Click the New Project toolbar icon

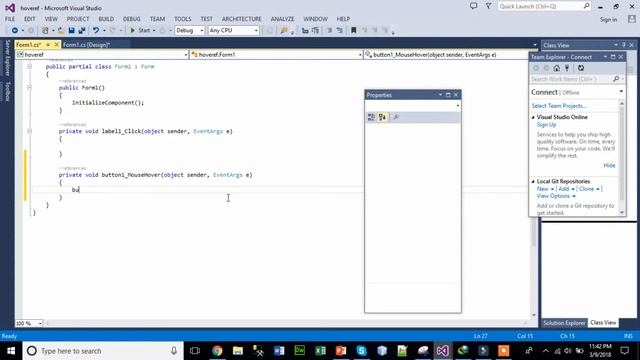click(x=45, y=31)
